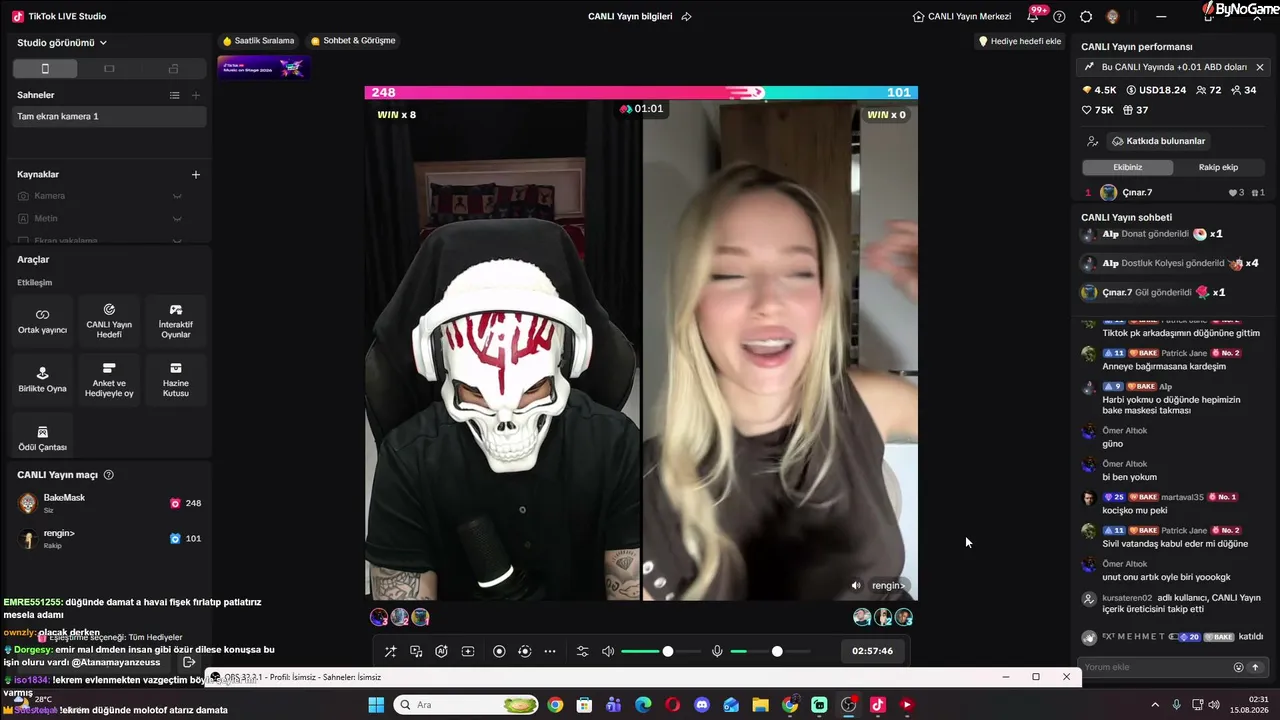Expand the Studio görünümü dropdown

pyautogui.click(x=62, y=43)
